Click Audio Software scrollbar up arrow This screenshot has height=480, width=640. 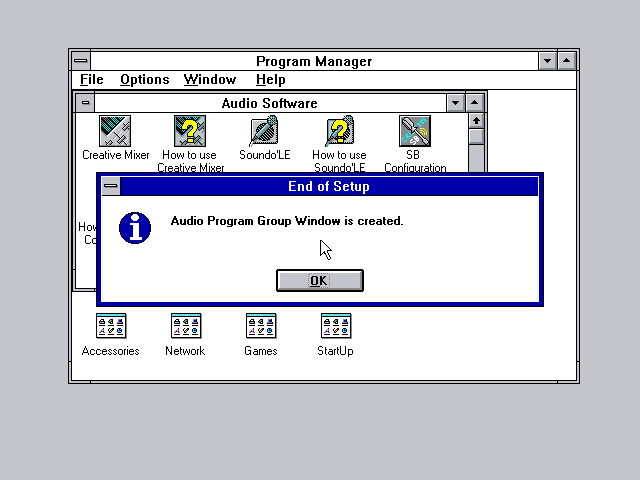[476, 121]
